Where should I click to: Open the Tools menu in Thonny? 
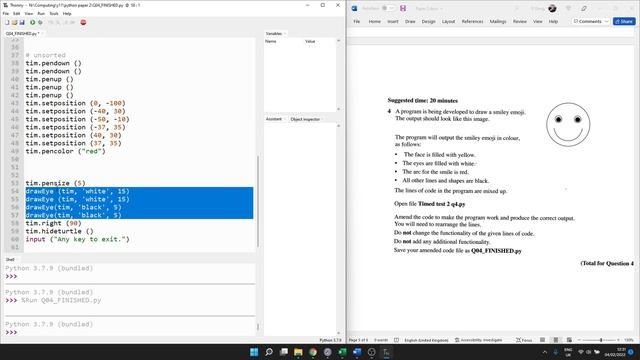pyautogui.click(x=54, y=13)
